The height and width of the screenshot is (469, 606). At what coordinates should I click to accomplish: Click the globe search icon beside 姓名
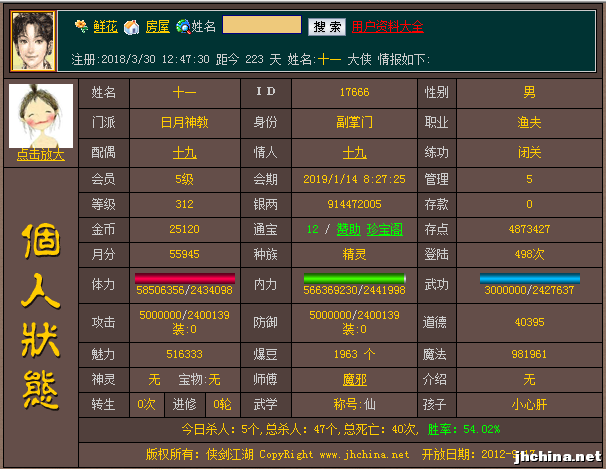point(183,27)
